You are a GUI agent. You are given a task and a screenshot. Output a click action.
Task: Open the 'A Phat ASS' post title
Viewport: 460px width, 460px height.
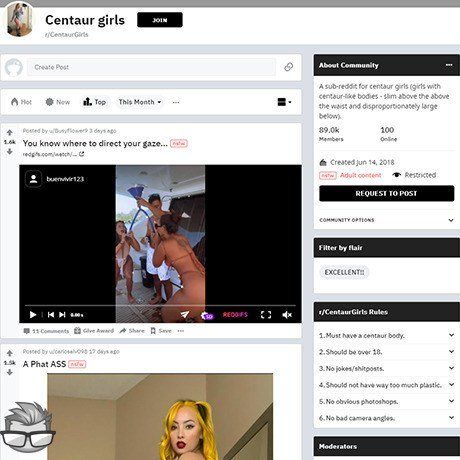[x=44, y=364]
